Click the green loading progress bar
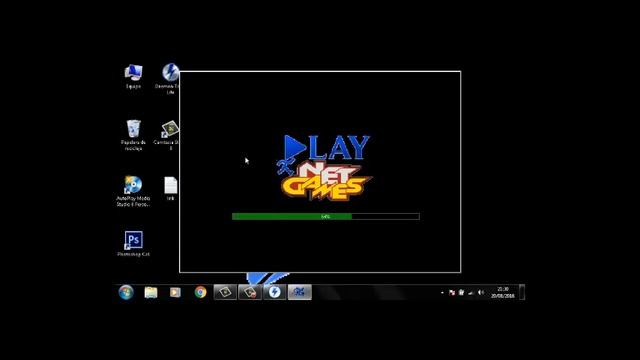Viewport: 640px width, 360px height. (326, 216)
